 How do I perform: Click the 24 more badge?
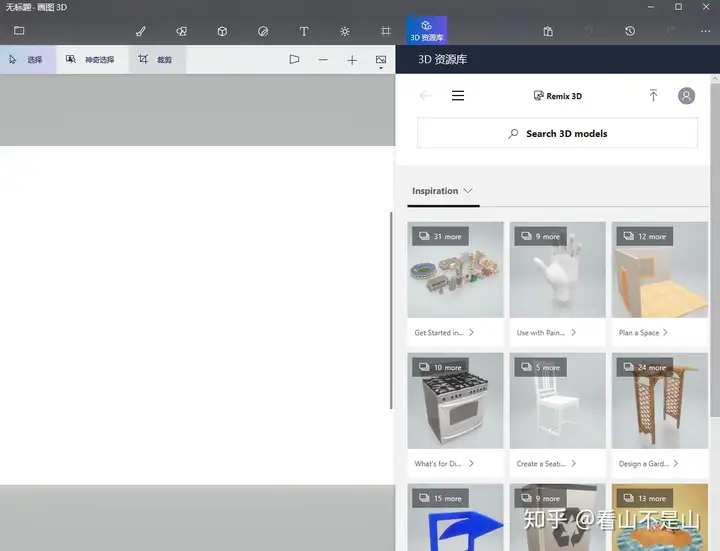click(645, 367)
